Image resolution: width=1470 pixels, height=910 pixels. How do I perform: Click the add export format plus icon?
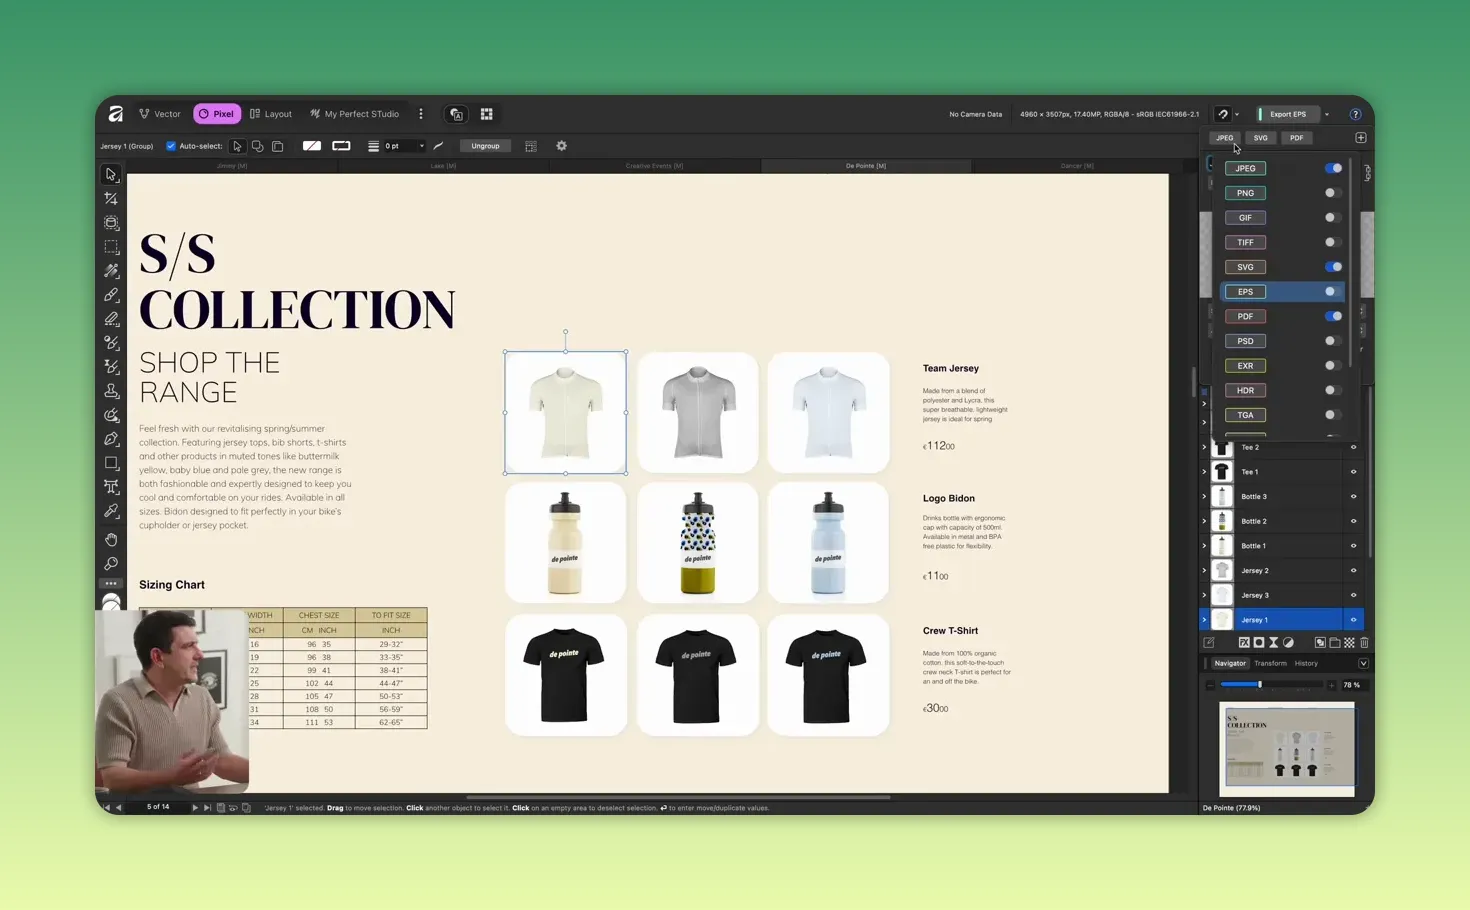tap(1360, 138)
